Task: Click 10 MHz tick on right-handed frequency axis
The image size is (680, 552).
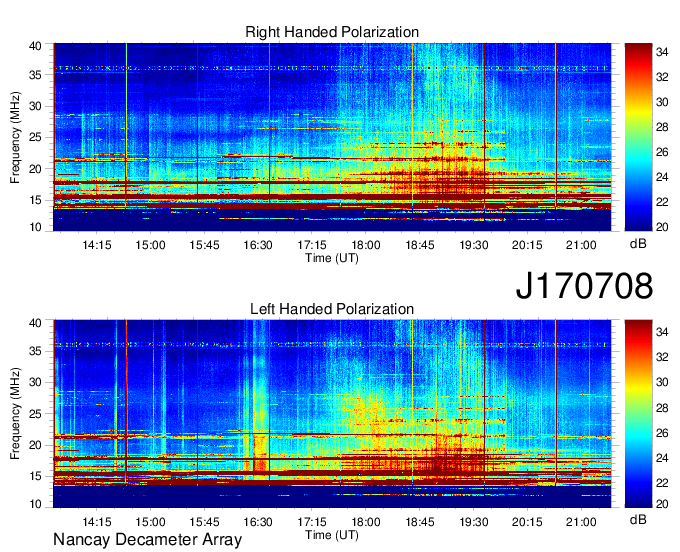Action: pos(35,227)
